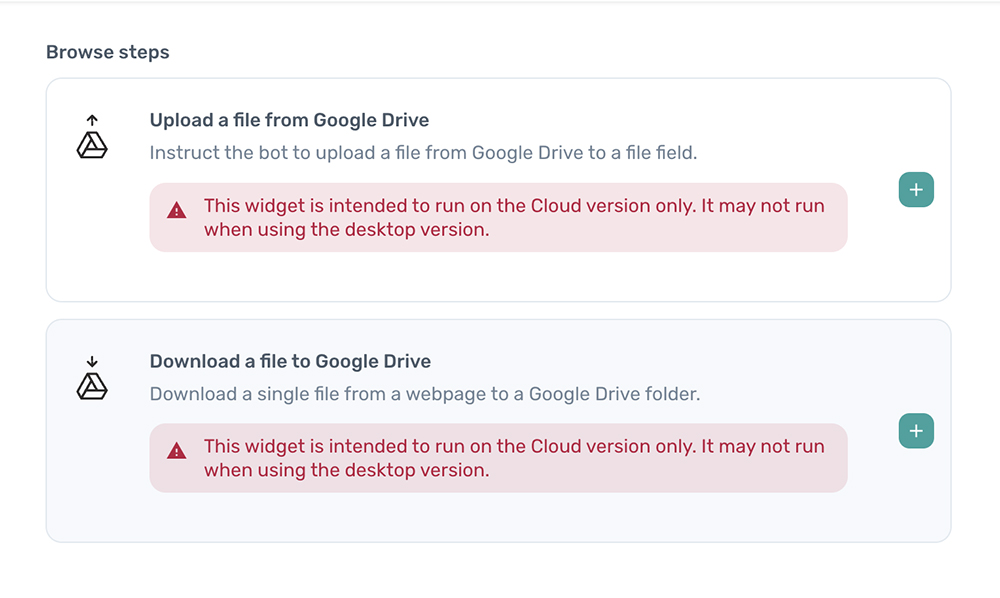Image resolution: width=1000 pixels, height=598 pixels.
Task: Select the Upload a file from Google Drive title
Action: [x=288, y=119]
